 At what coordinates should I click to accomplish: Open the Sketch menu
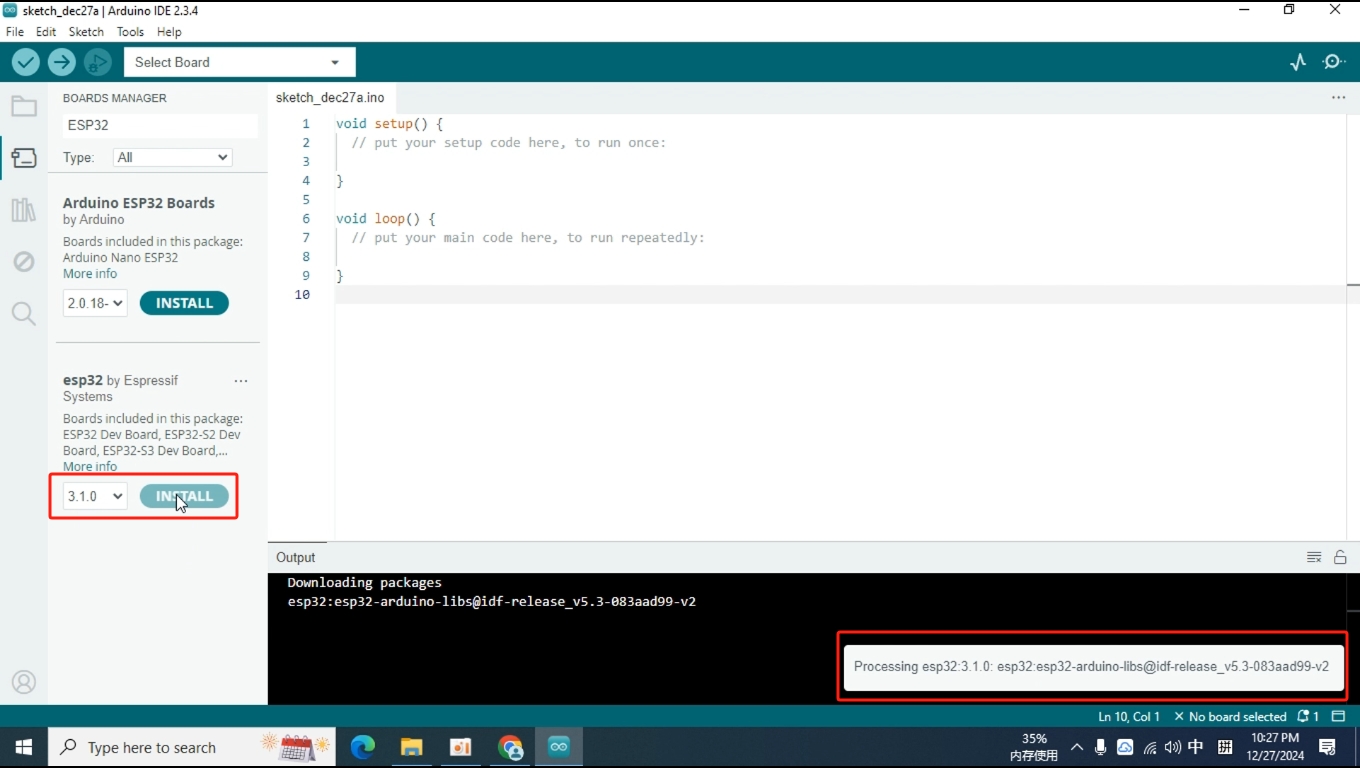[x=86, y=32]
